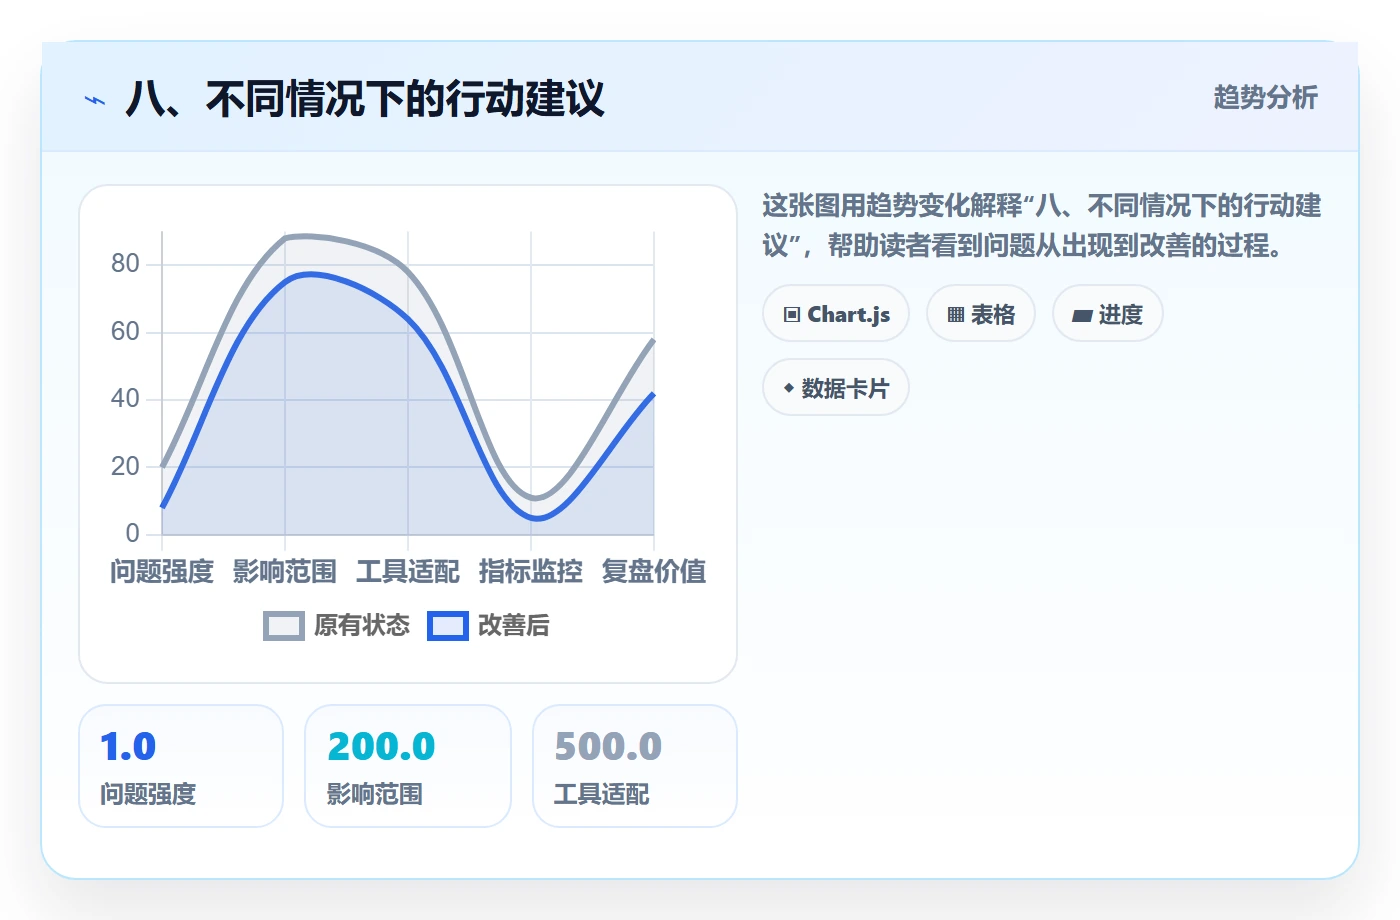Viewport: 1400px width, 920px height.
Task: Click the 0 y-axis tick label
Action: click(x=132, y=533)
